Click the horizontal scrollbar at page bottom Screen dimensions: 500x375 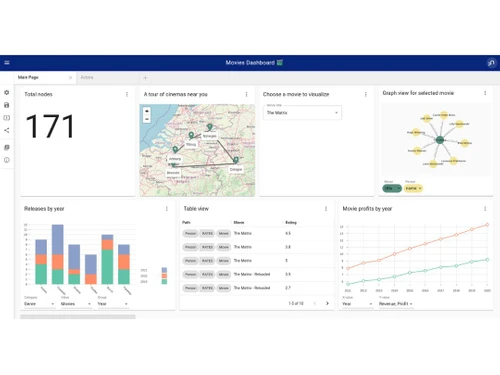point(78,317)
